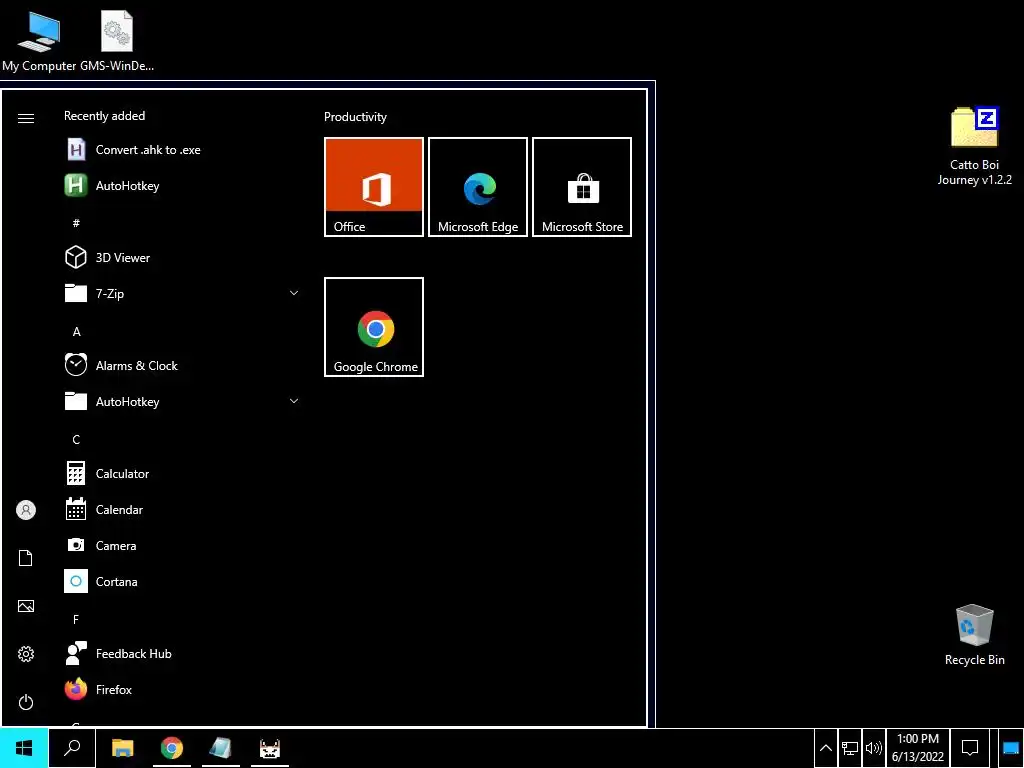This screenshot has height=768, width=1024.
Task: Launch AutoHotkey under Recently added
Action: coord(182,185)
